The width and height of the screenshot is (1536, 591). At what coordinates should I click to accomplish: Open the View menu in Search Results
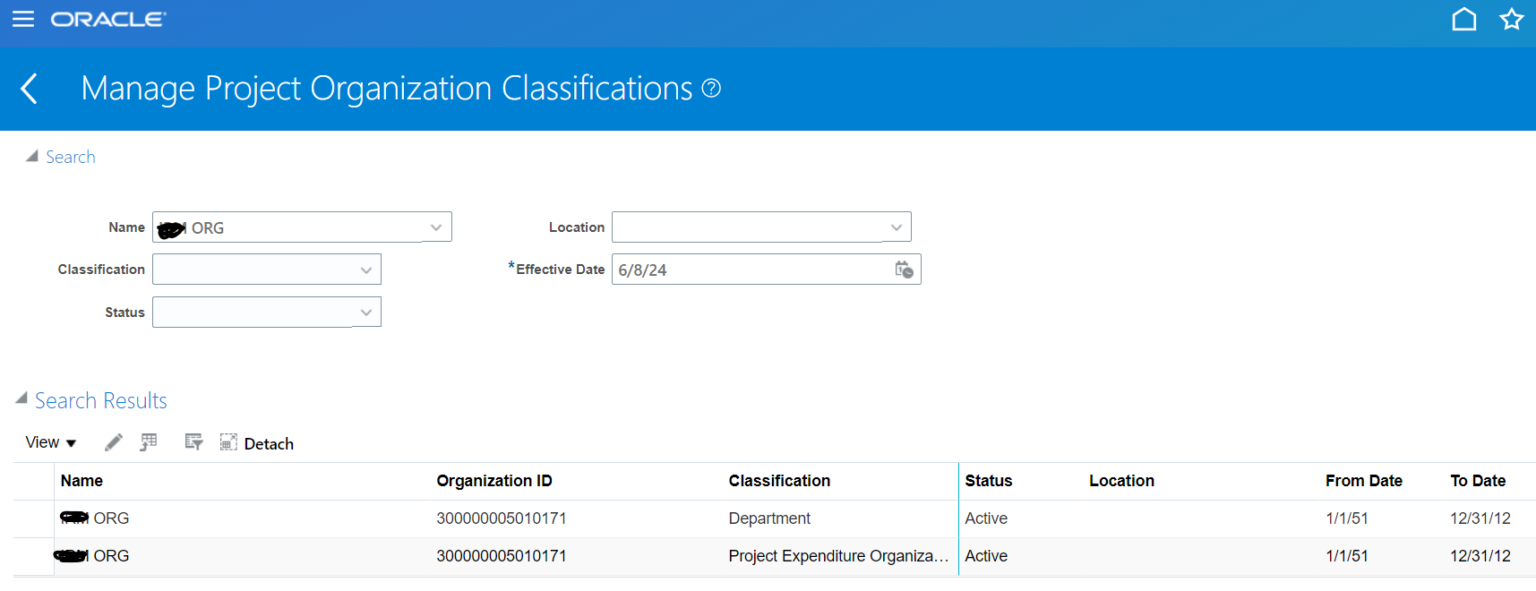click(48, 441)
